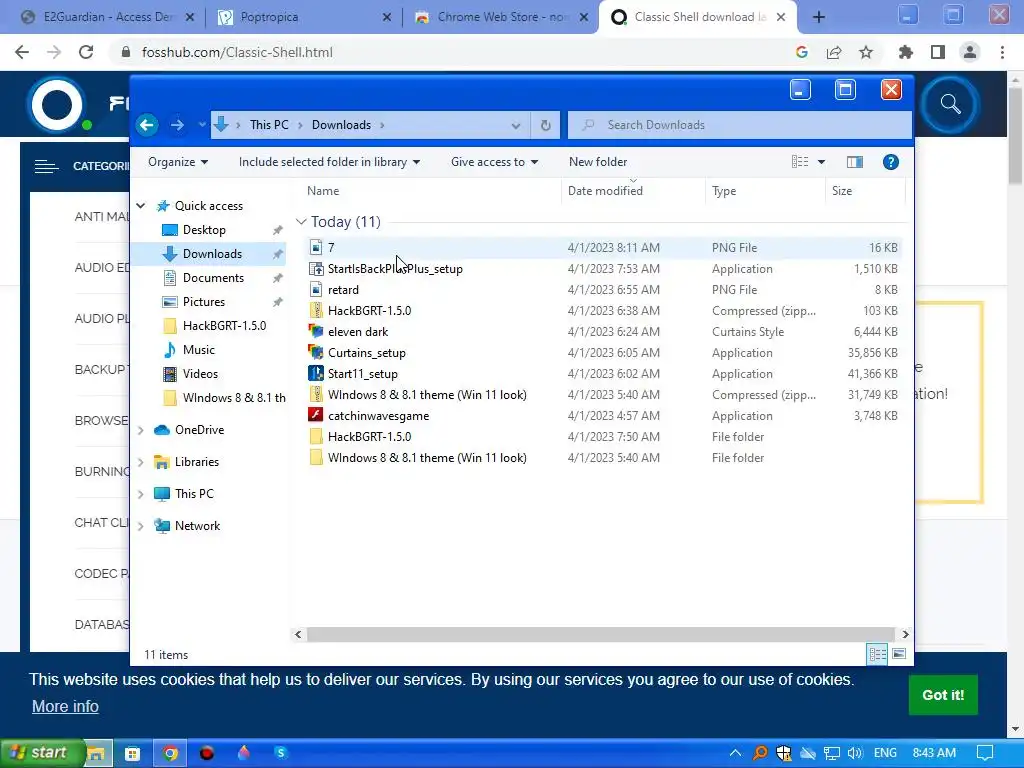Select the StartIsBackPlusPlus_setup file
The height and width of the screenshot is (768, 1024).
tap(394, 269)
